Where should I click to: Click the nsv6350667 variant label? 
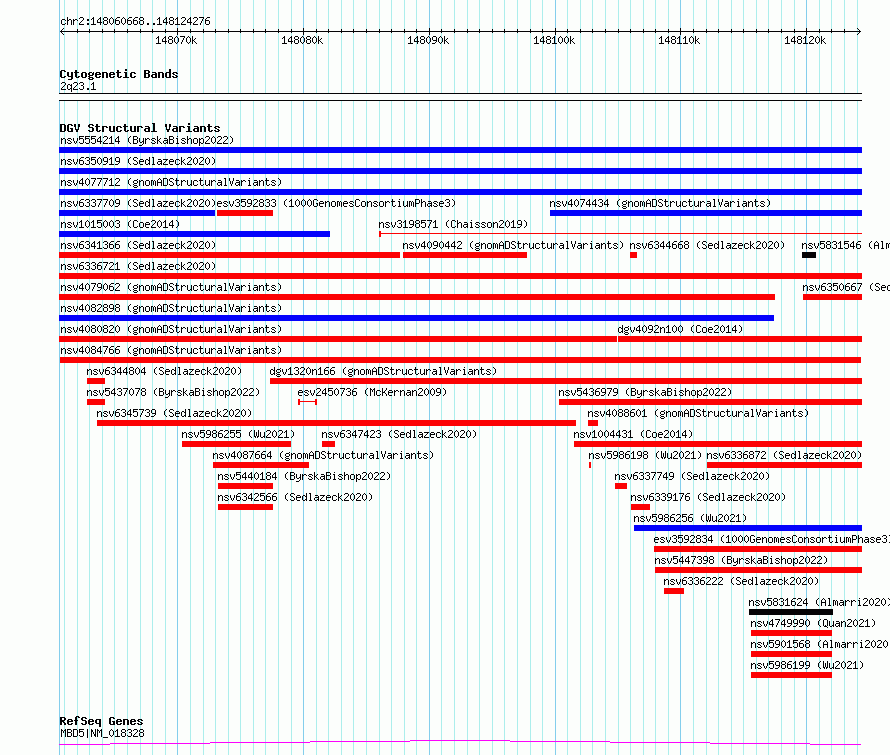(846, 287)
